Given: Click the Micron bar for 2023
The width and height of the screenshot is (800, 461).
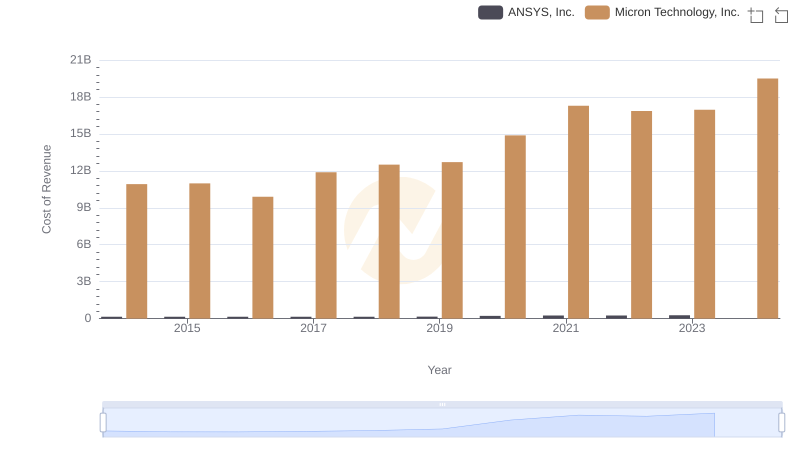Looking at the screenshot, I should pos(704,214).
